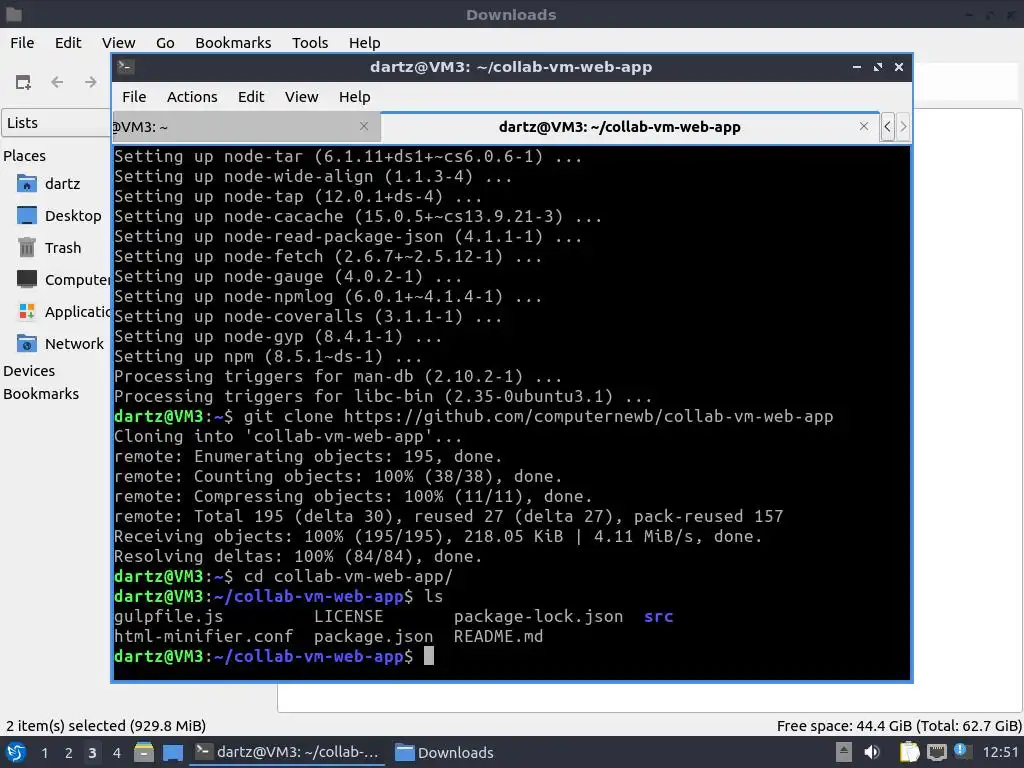Click 'src' in the ls output
The width and height of the screenshot is (1024, 768).
pyautogui.click(x=658, y=616)
